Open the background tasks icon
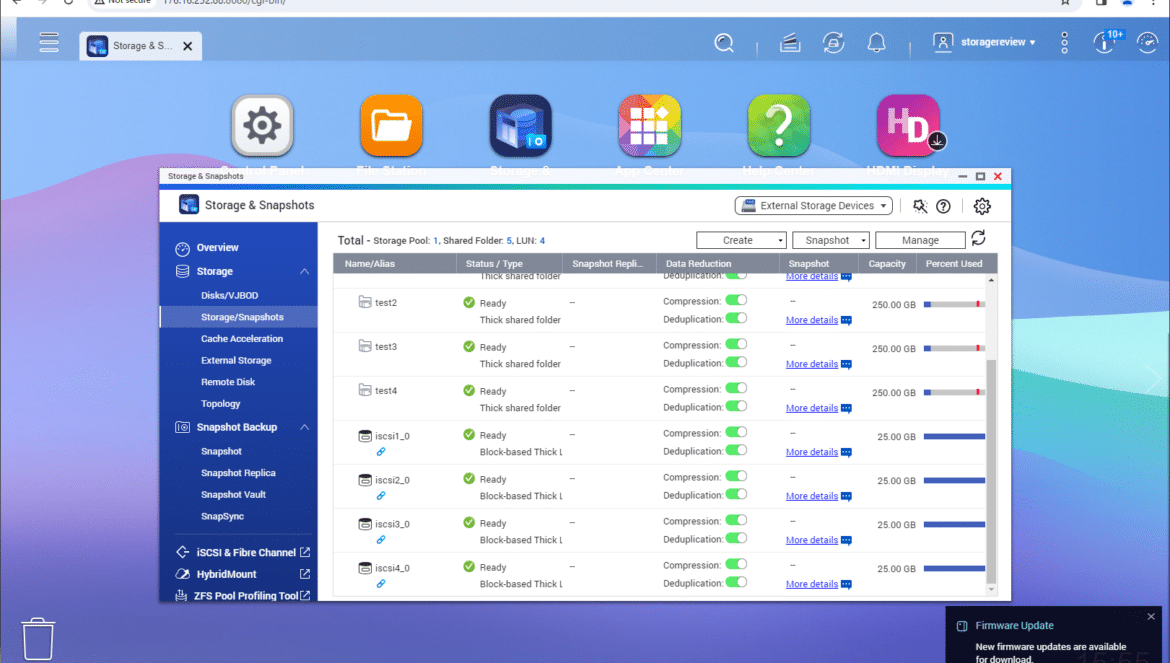Screen dimensions: 1170x663 [x=790, y=43]
